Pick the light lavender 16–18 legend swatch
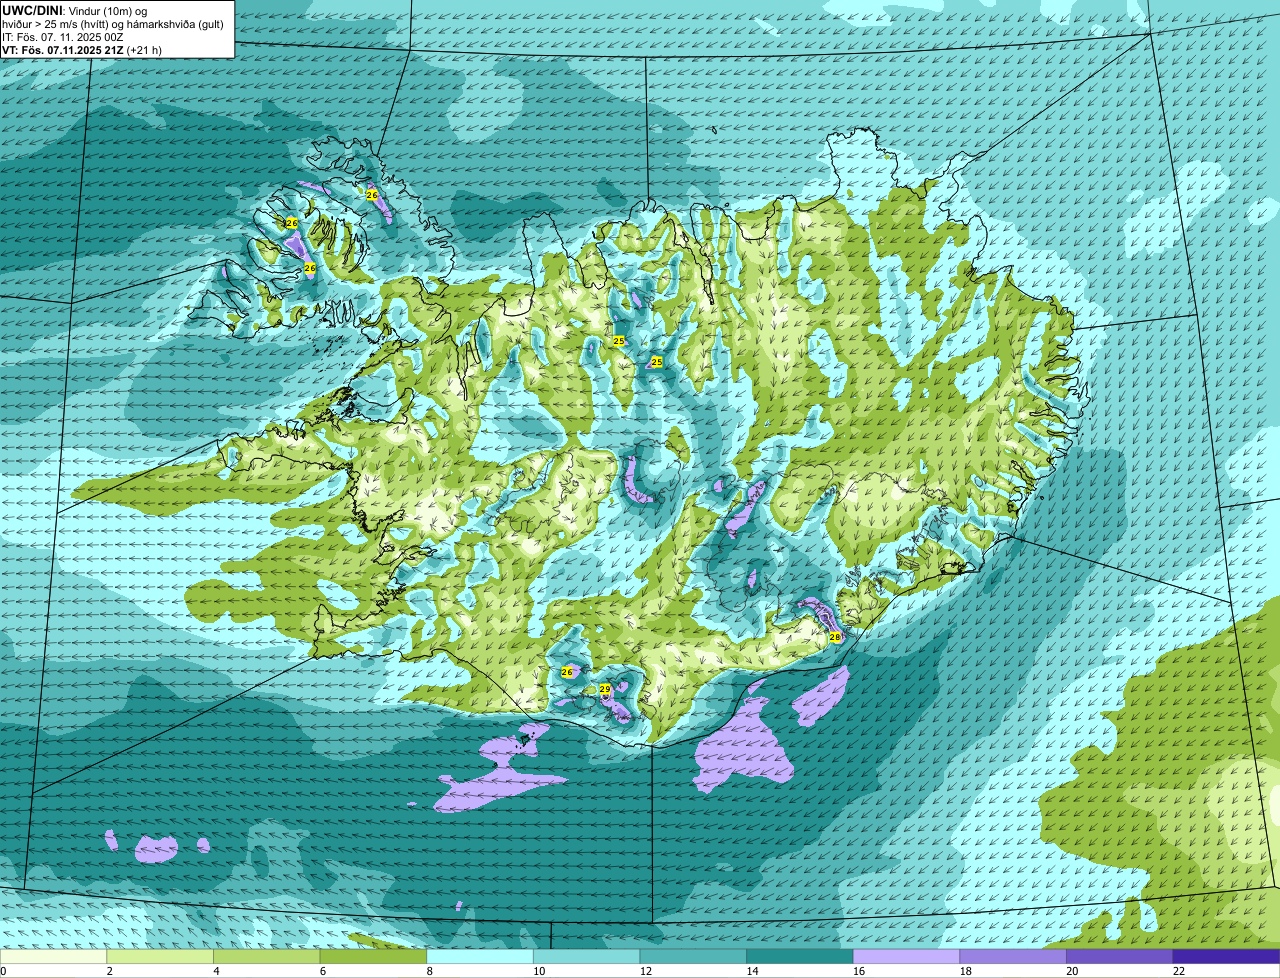The width and height of the screenshot is (1280, 978). [x=906, y=957]
